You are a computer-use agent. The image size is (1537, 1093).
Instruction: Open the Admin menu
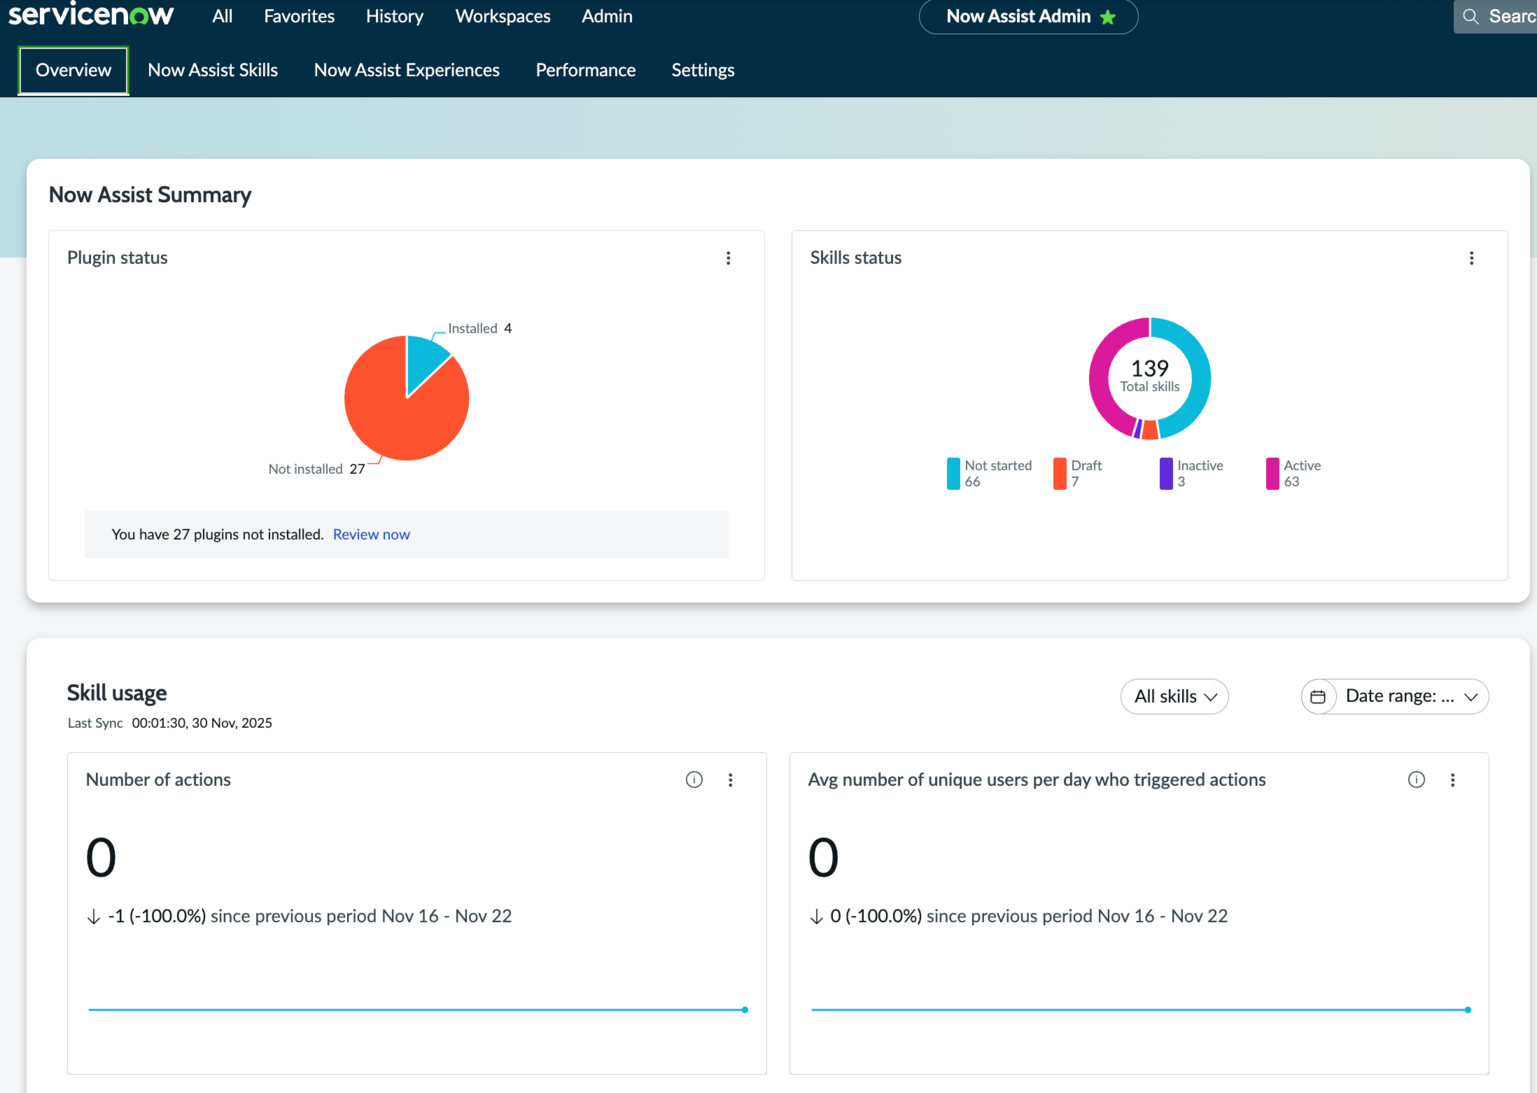click(x=607, y=16)
